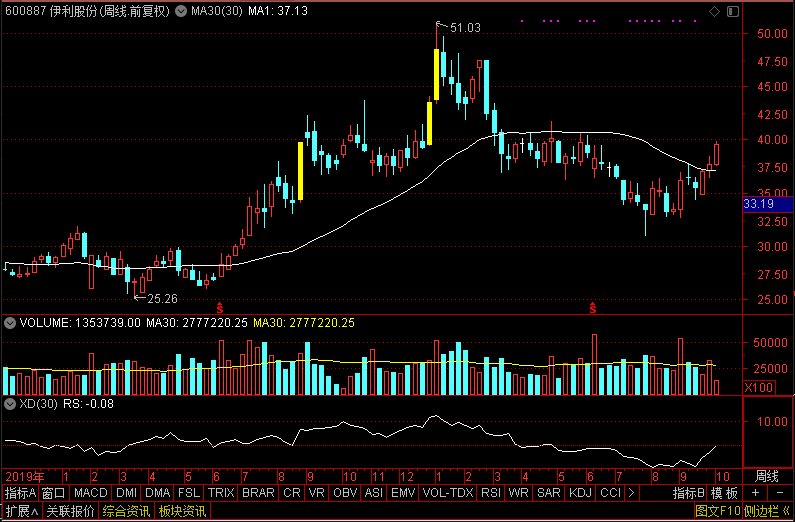795x522 pixels.
Task: Open 图文F10 company info
Action: 717,511
